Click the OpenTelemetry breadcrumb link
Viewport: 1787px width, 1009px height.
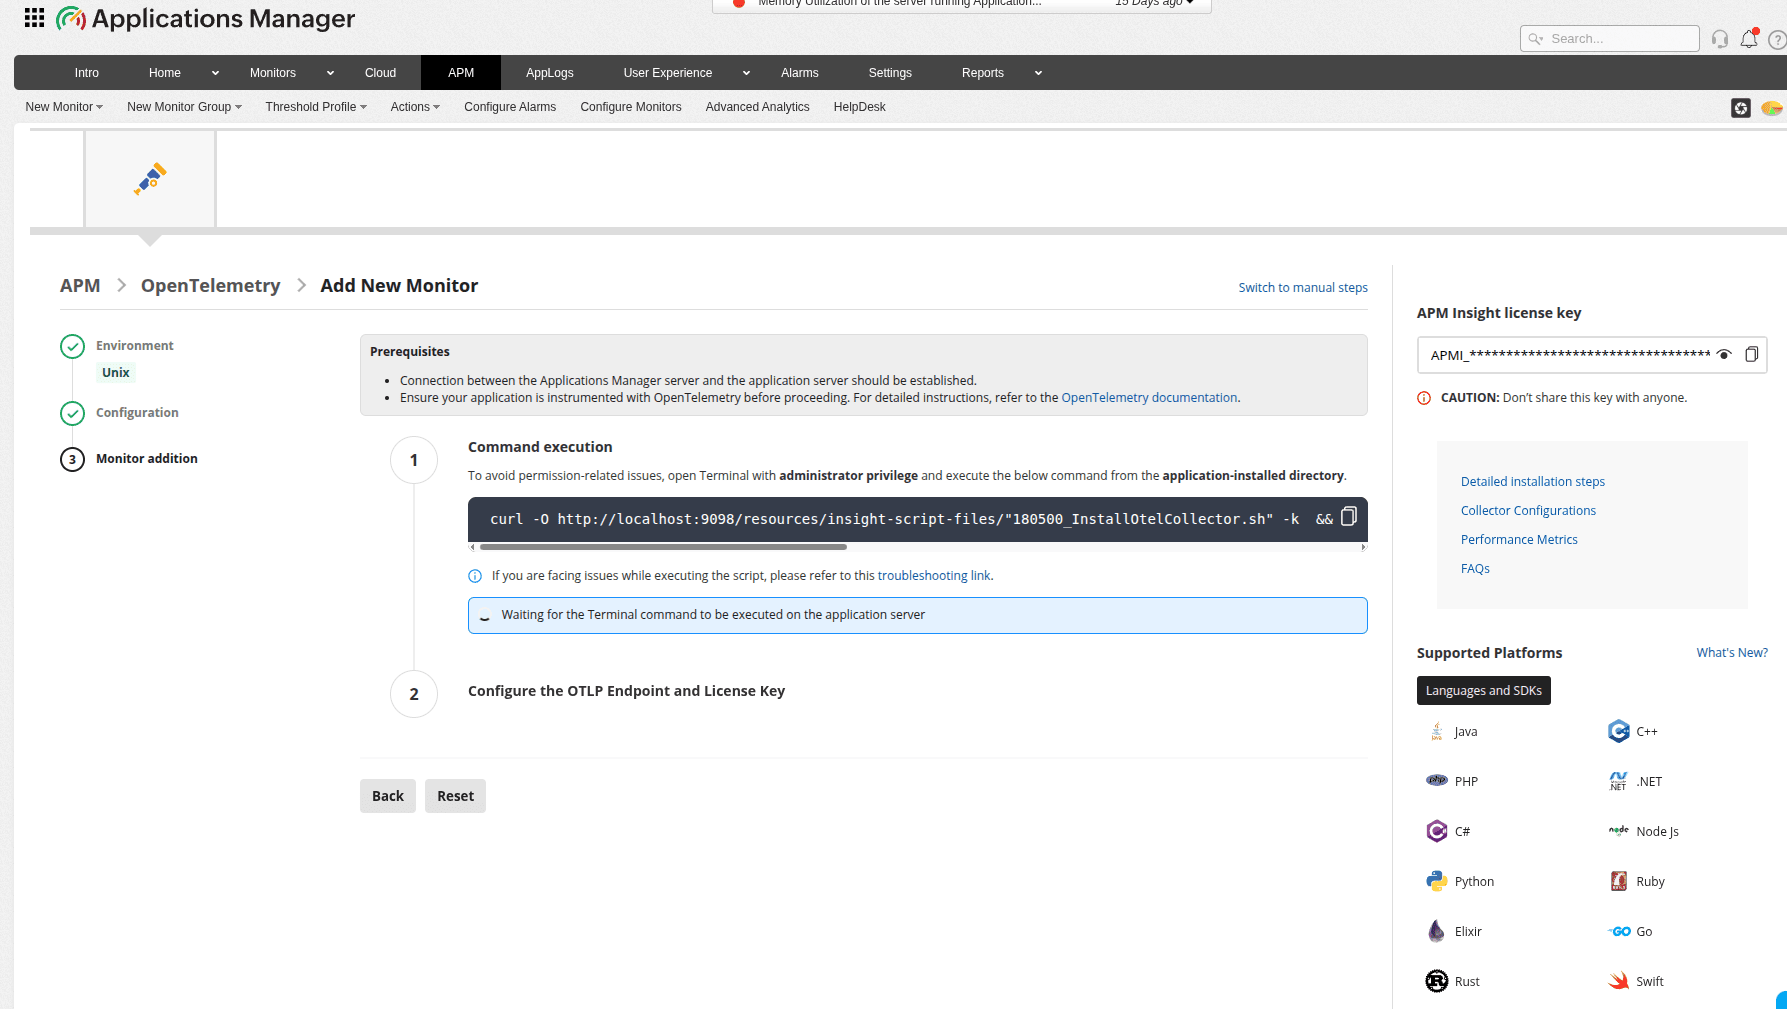[211, 286]
